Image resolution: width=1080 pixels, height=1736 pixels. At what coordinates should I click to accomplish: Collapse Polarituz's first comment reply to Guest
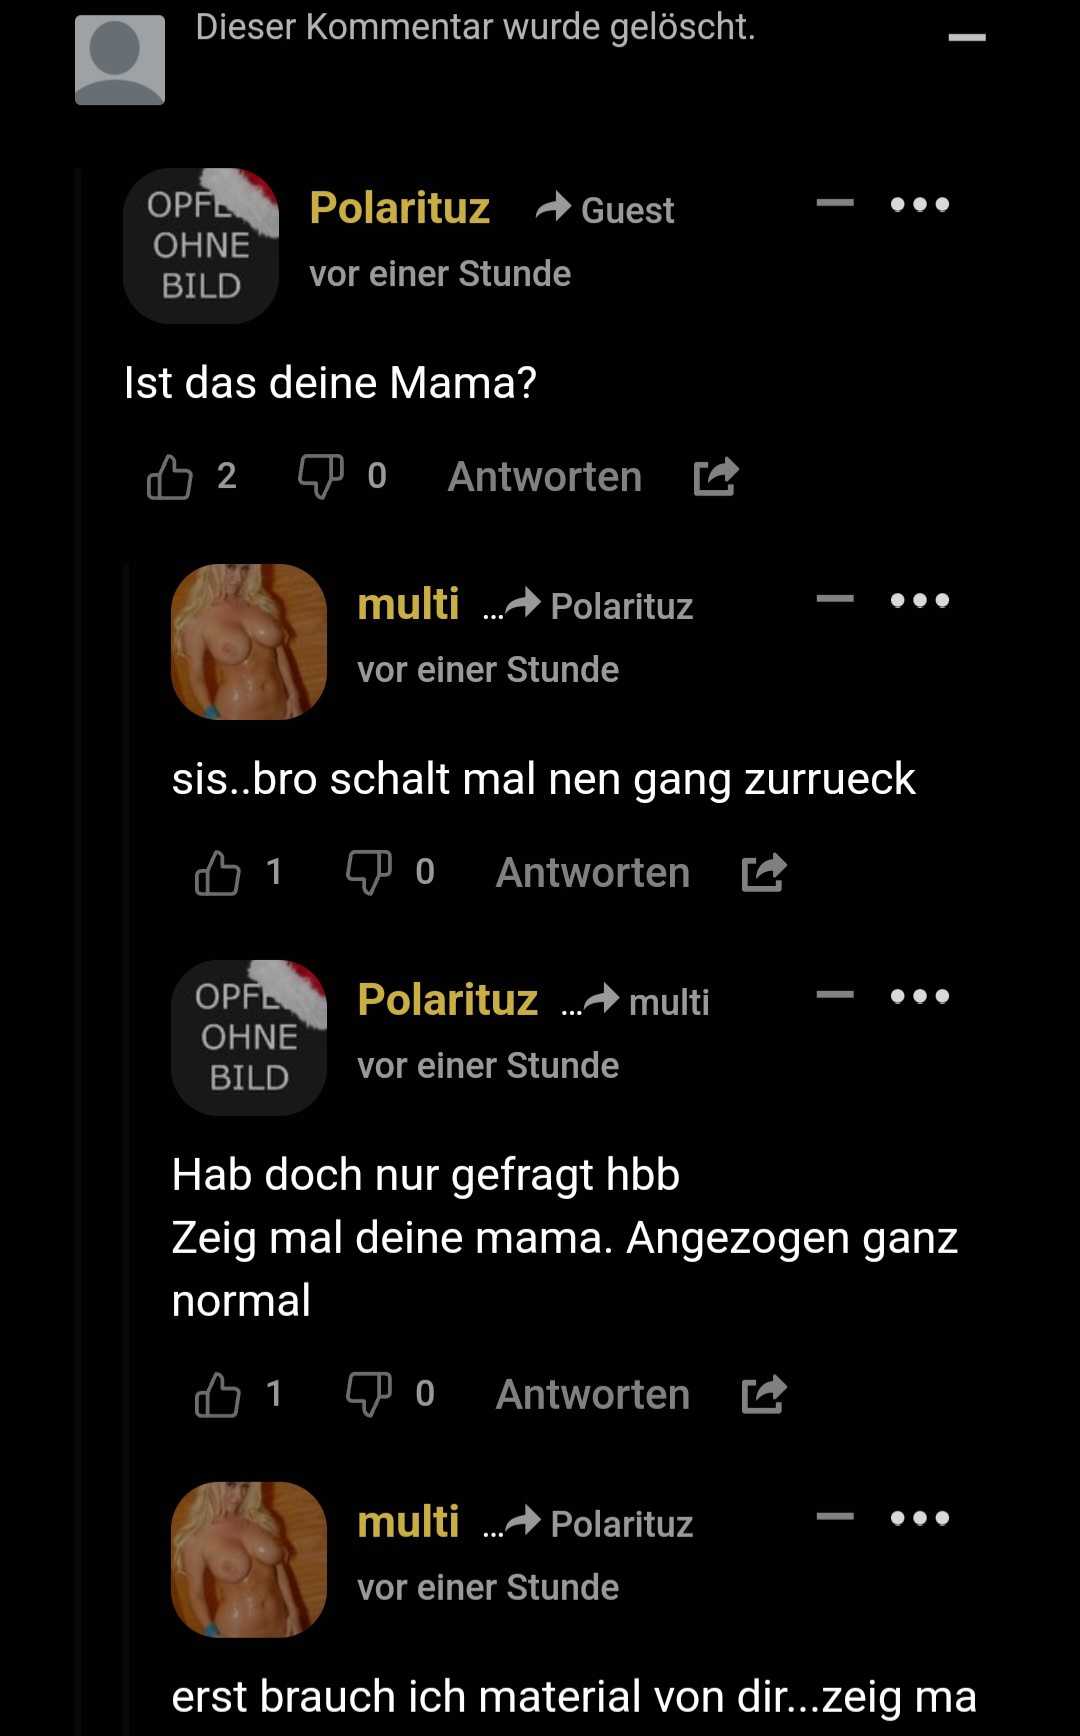click(x=835, y=204)
